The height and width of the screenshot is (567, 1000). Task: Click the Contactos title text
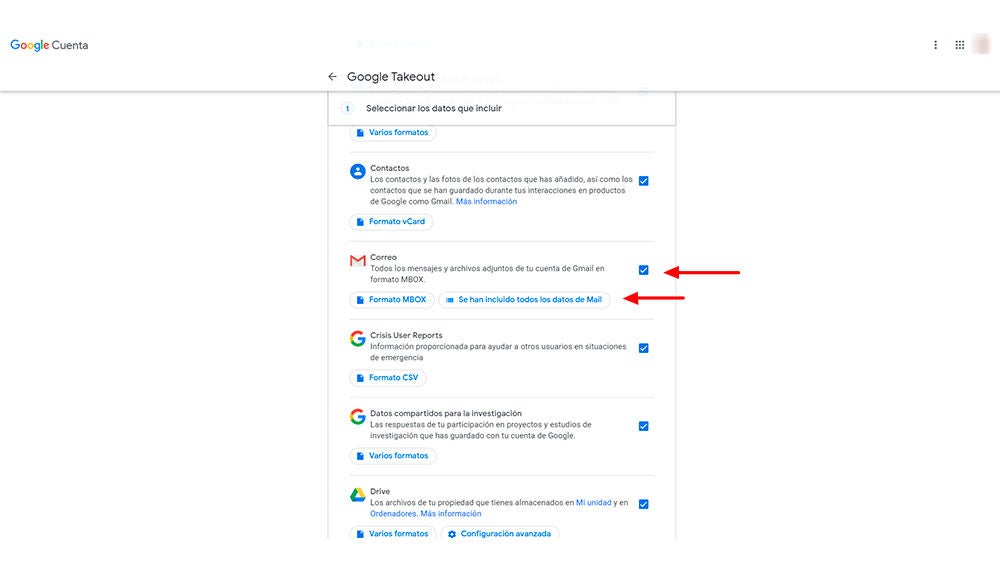390,168
